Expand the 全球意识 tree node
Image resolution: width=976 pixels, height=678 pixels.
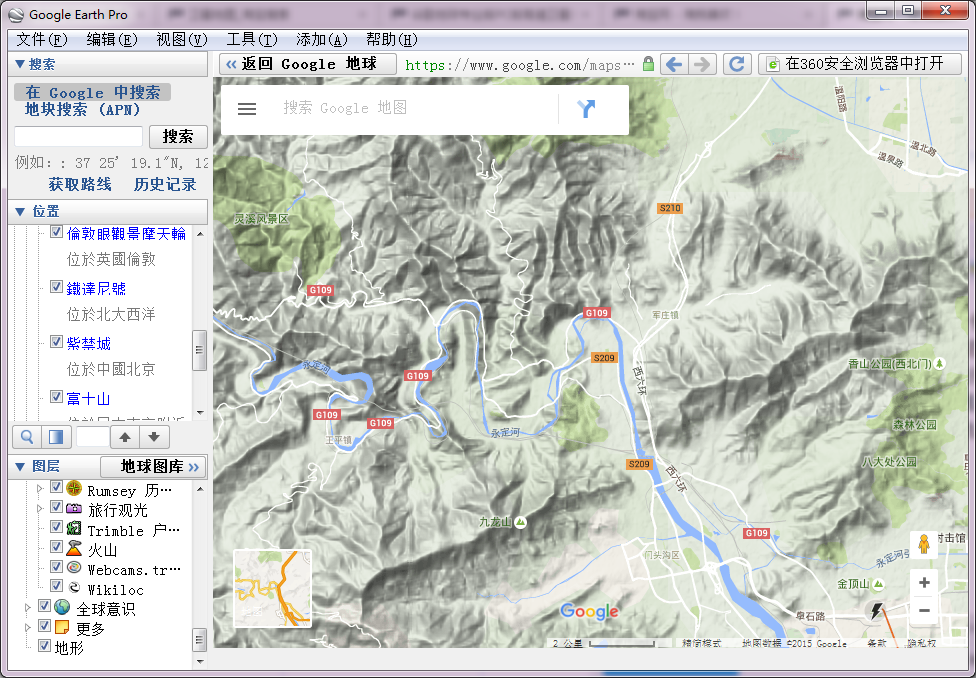pyautogui.click(x=27, y=607)
